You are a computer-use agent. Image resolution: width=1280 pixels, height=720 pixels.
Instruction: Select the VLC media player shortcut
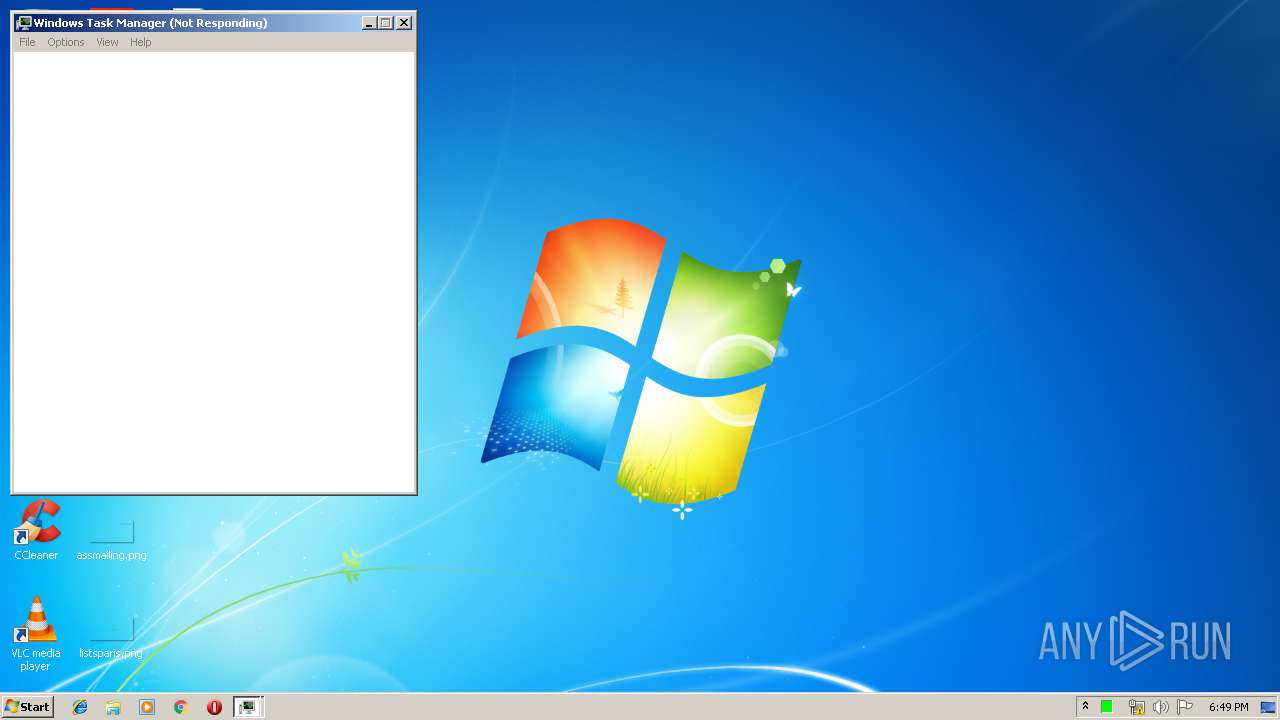(x=36, y=634)
